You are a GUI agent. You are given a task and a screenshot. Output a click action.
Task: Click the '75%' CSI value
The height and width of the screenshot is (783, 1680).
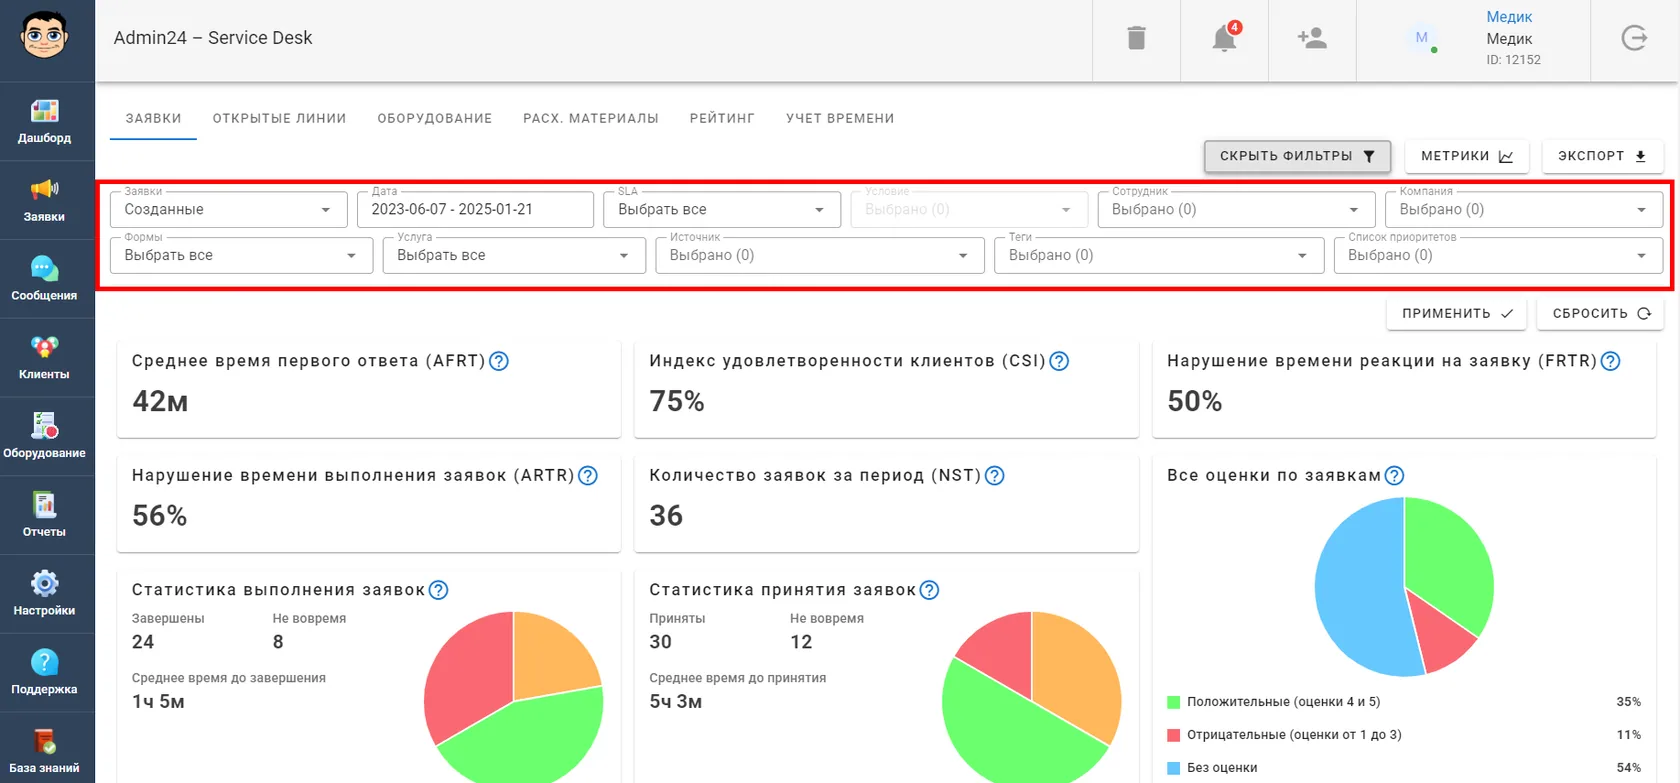(677, 401)
